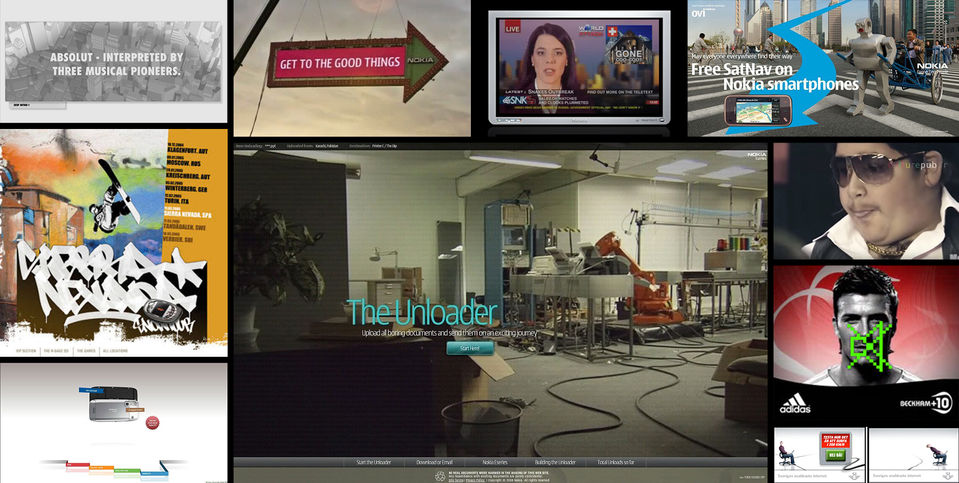Open the left office-chair banner thumbnail
The height and width of the screenshot is (483, 959).
pos(820,455)
